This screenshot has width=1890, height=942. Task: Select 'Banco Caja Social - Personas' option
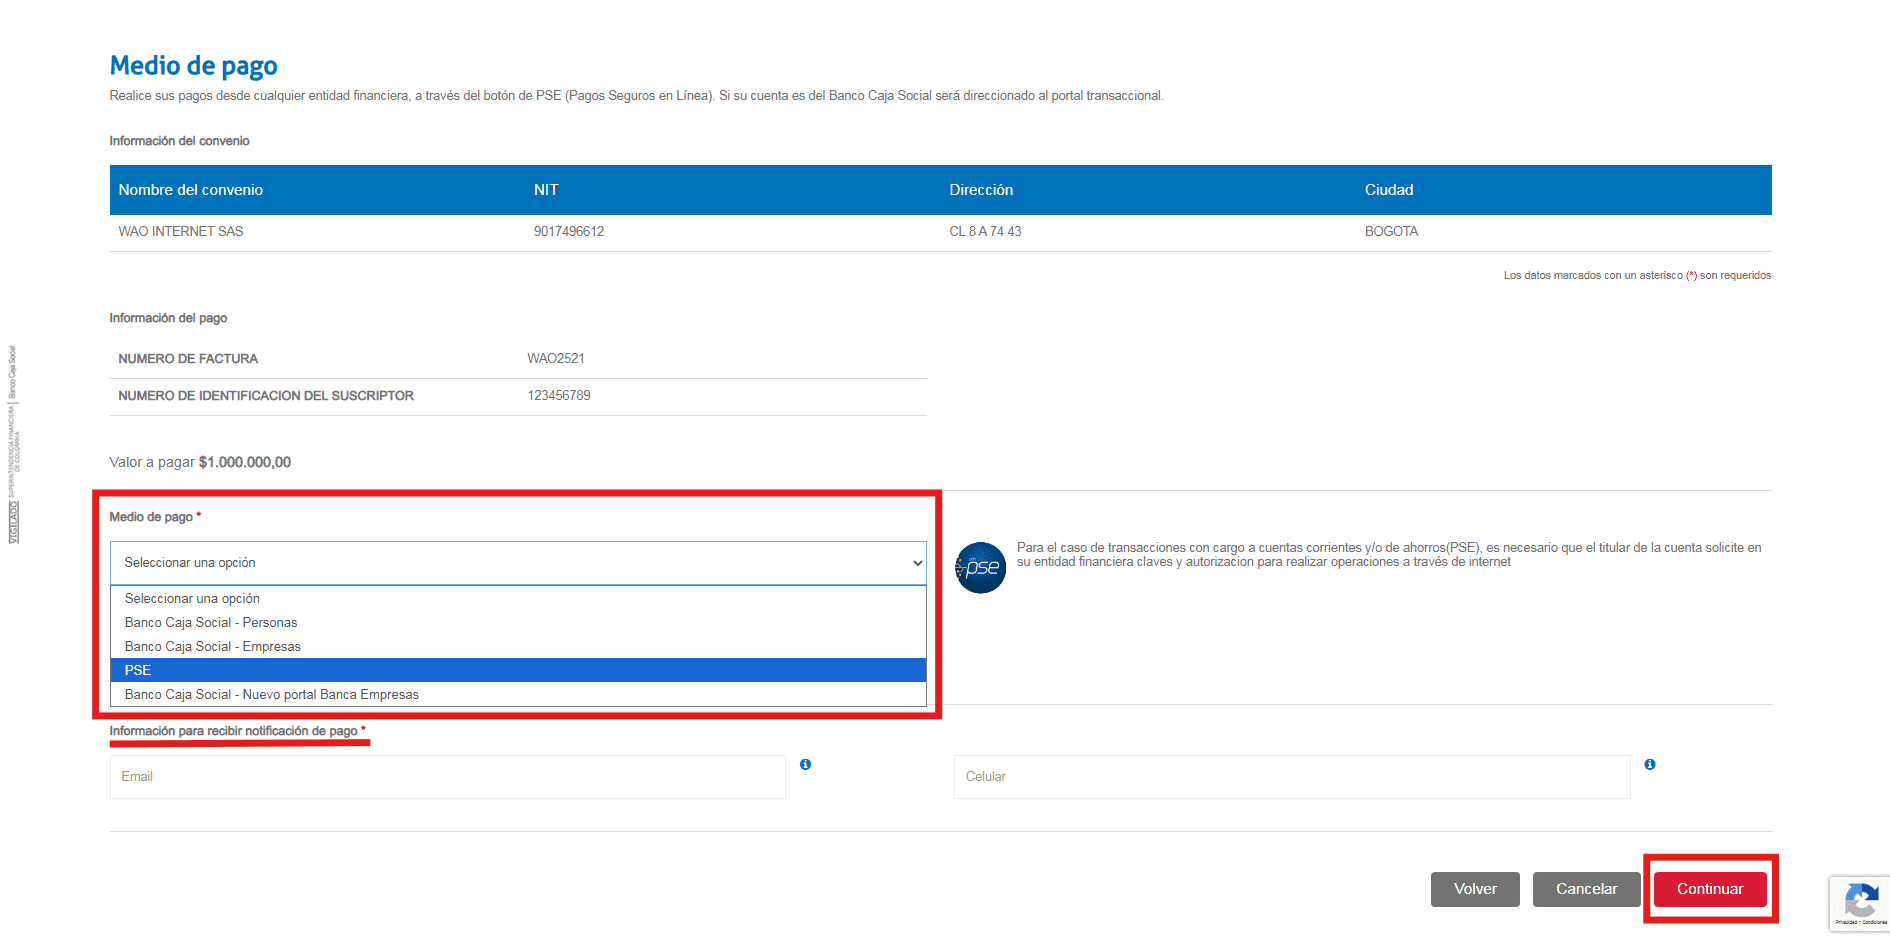tap(518, 622)
